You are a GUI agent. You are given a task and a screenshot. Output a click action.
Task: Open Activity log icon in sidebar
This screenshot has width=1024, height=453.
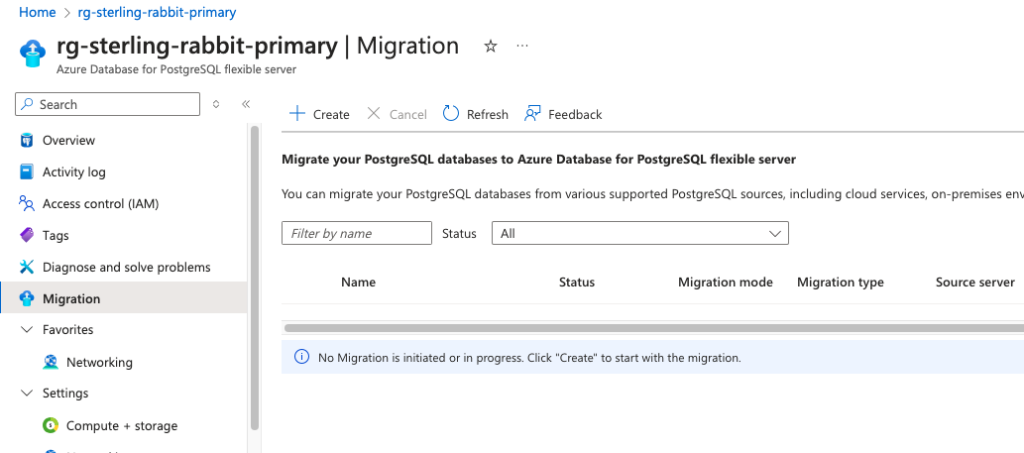pos(27,172)
